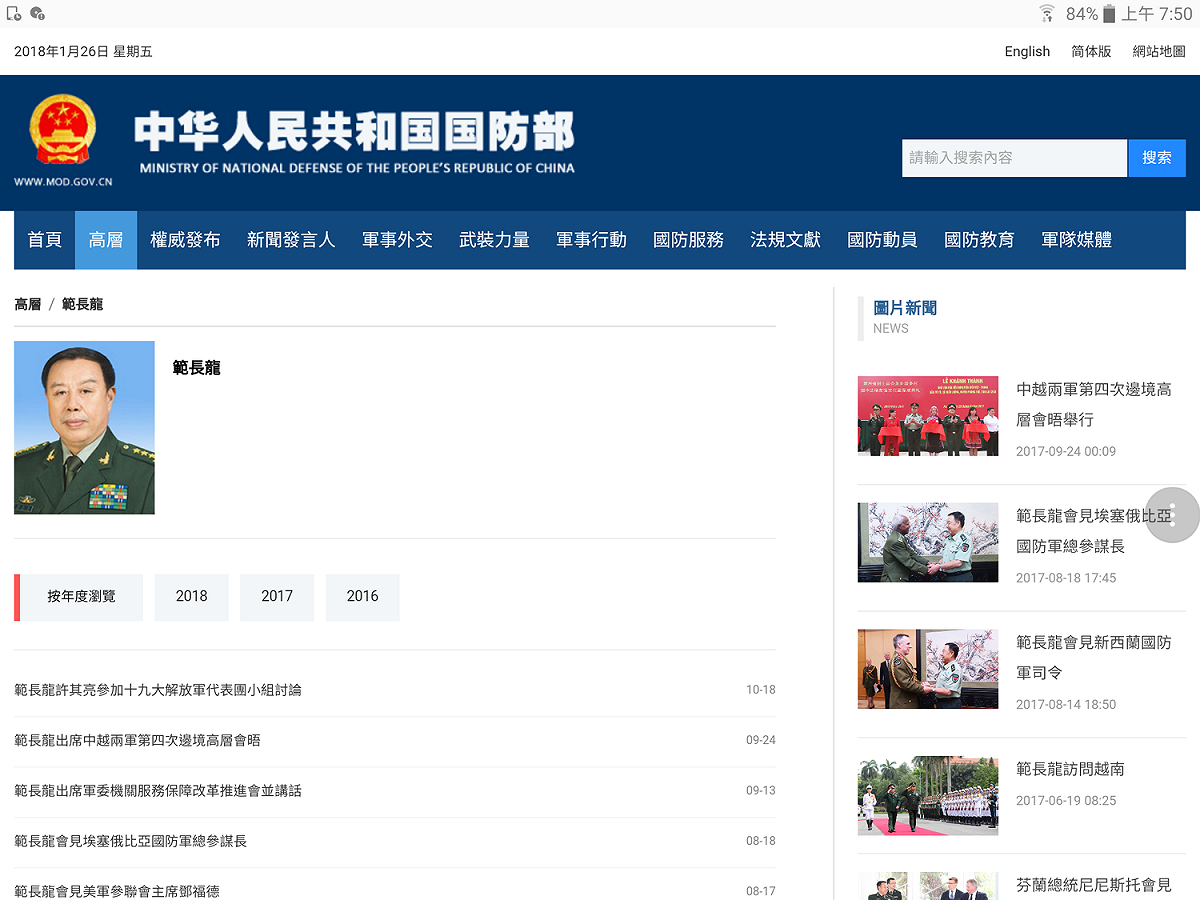Open article 範長龍出席中越兩軍第四次邊境高層會晤
The image size is (1200, 900).
137,741
